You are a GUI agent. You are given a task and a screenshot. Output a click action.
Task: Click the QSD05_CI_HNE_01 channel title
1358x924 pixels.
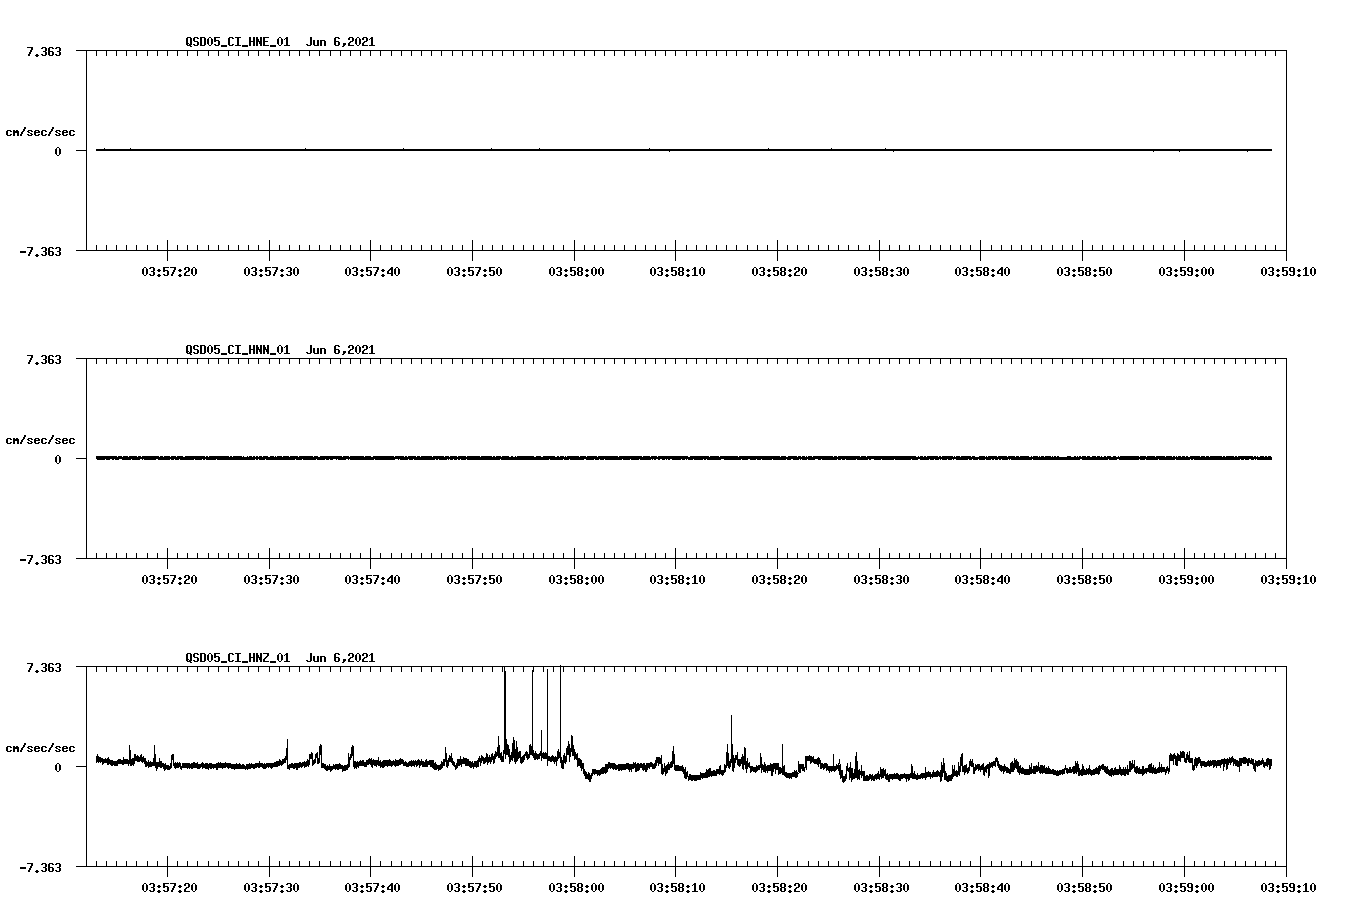[x=238, y=42]
